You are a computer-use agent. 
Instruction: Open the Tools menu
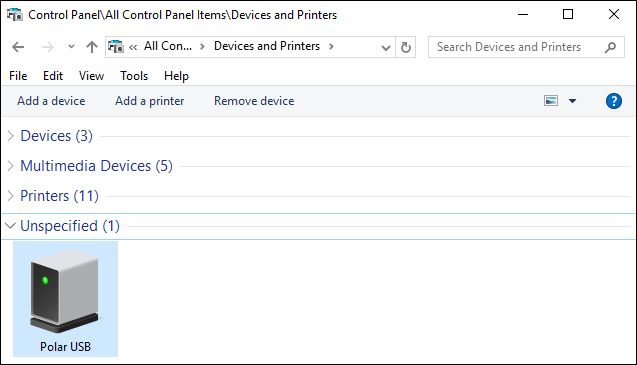(x=134, y=76)
